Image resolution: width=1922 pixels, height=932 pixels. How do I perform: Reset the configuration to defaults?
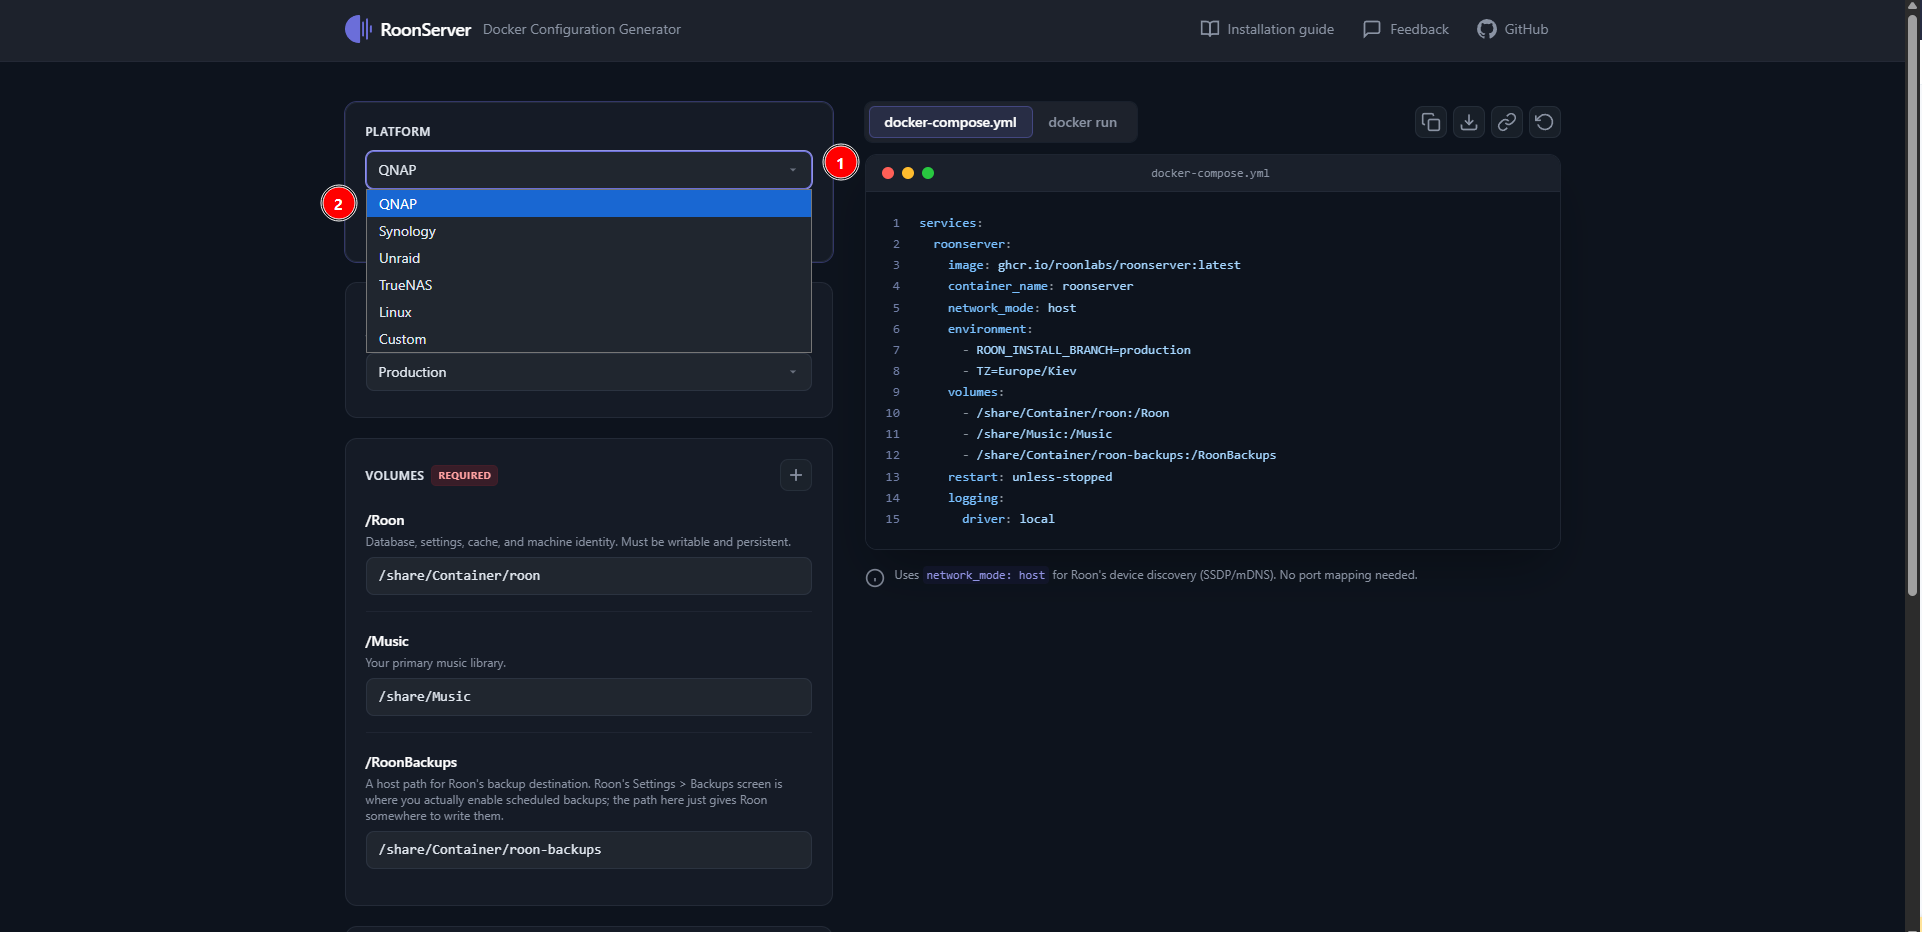1545,122
